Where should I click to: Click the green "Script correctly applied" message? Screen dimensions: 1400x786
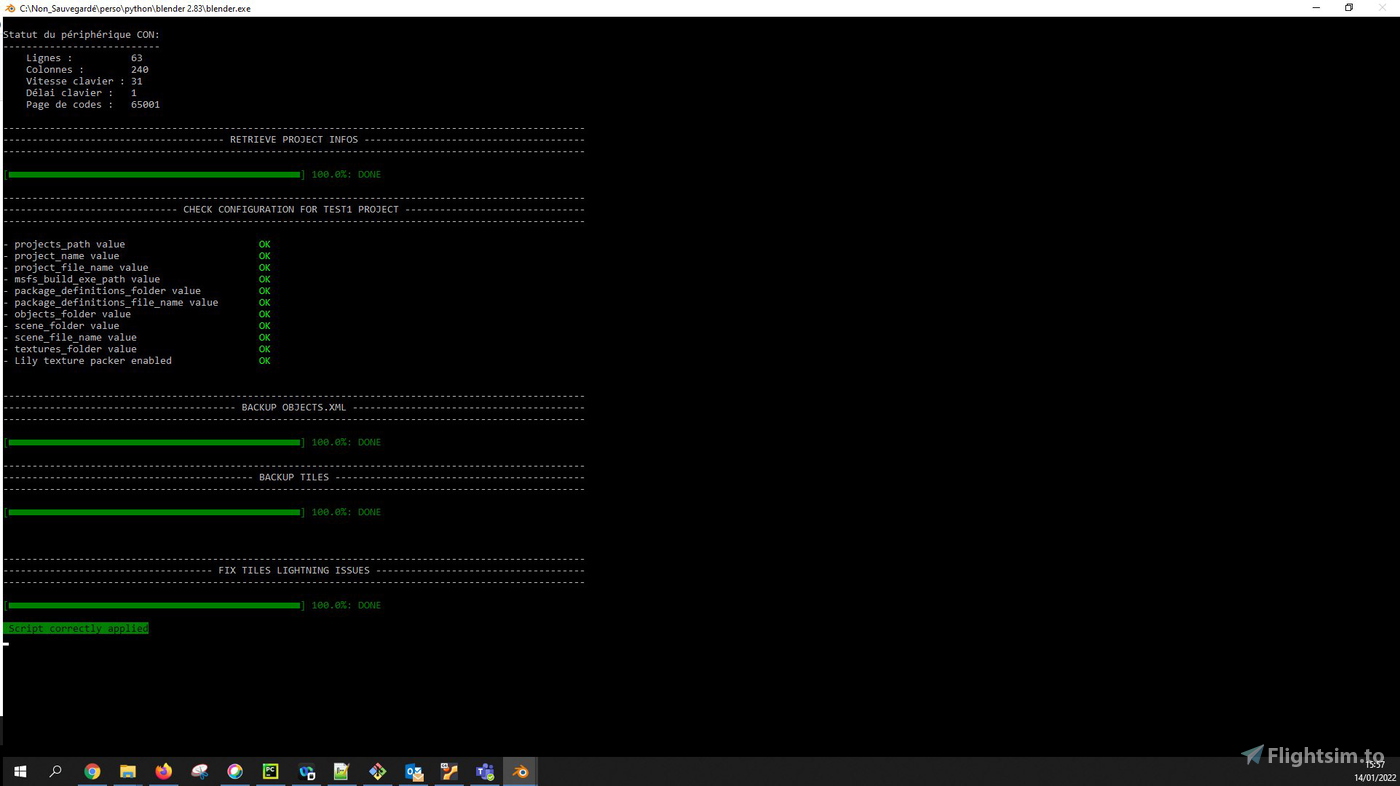pos(77,629)
